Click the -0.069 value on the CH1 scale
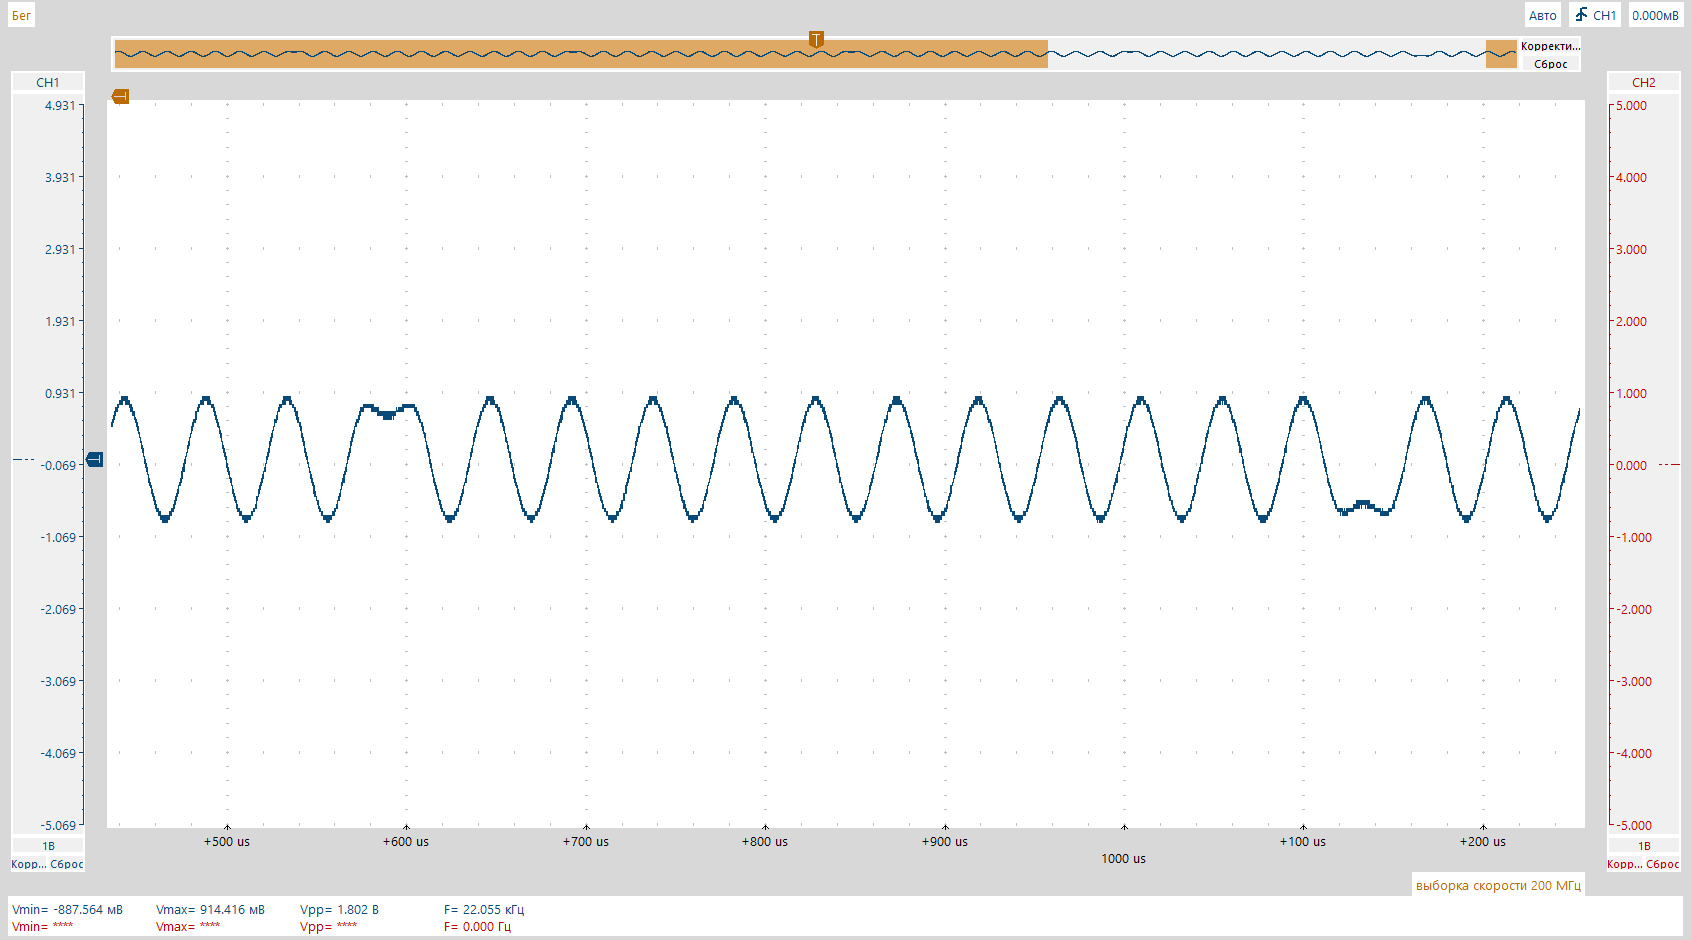 tap(58, 465)
